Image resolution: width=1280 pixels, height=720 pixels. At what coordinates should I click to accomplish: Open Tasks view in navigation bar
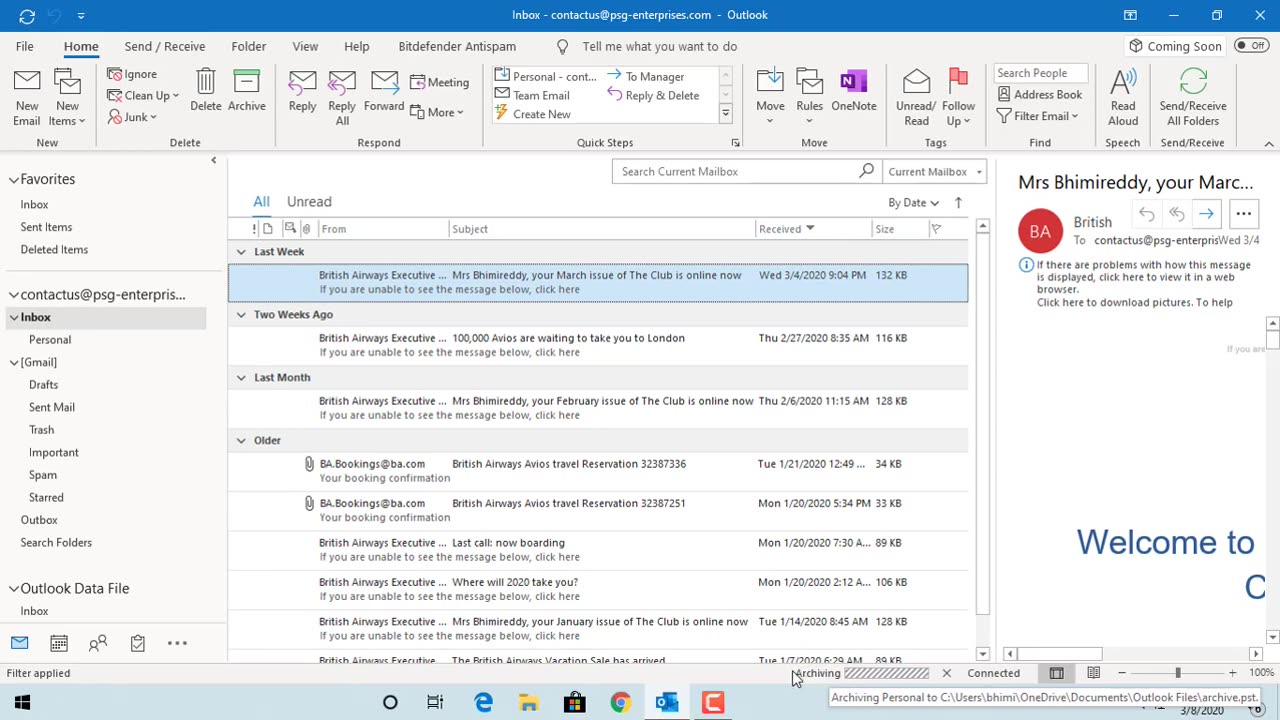138,643
